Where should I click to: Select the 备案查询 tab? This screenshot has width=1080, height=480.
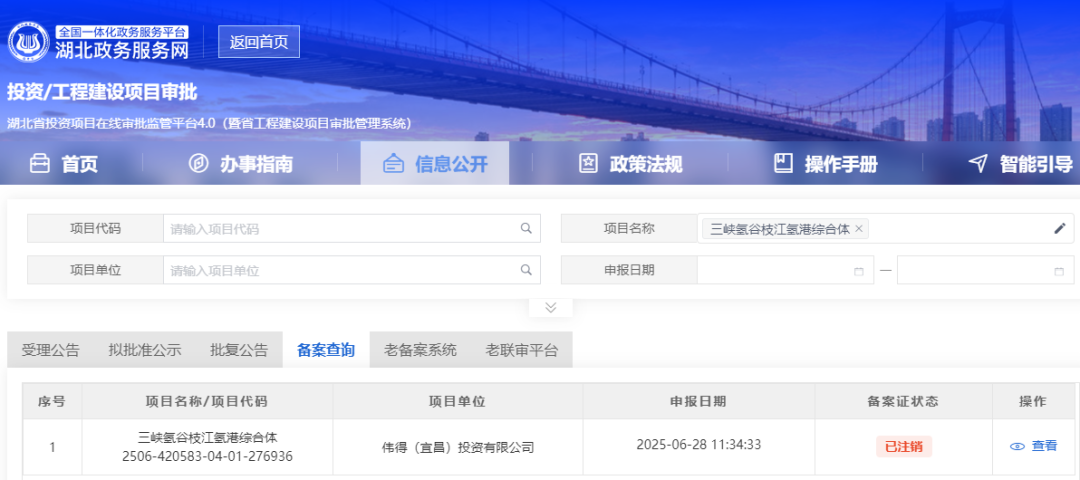[326, 350]
